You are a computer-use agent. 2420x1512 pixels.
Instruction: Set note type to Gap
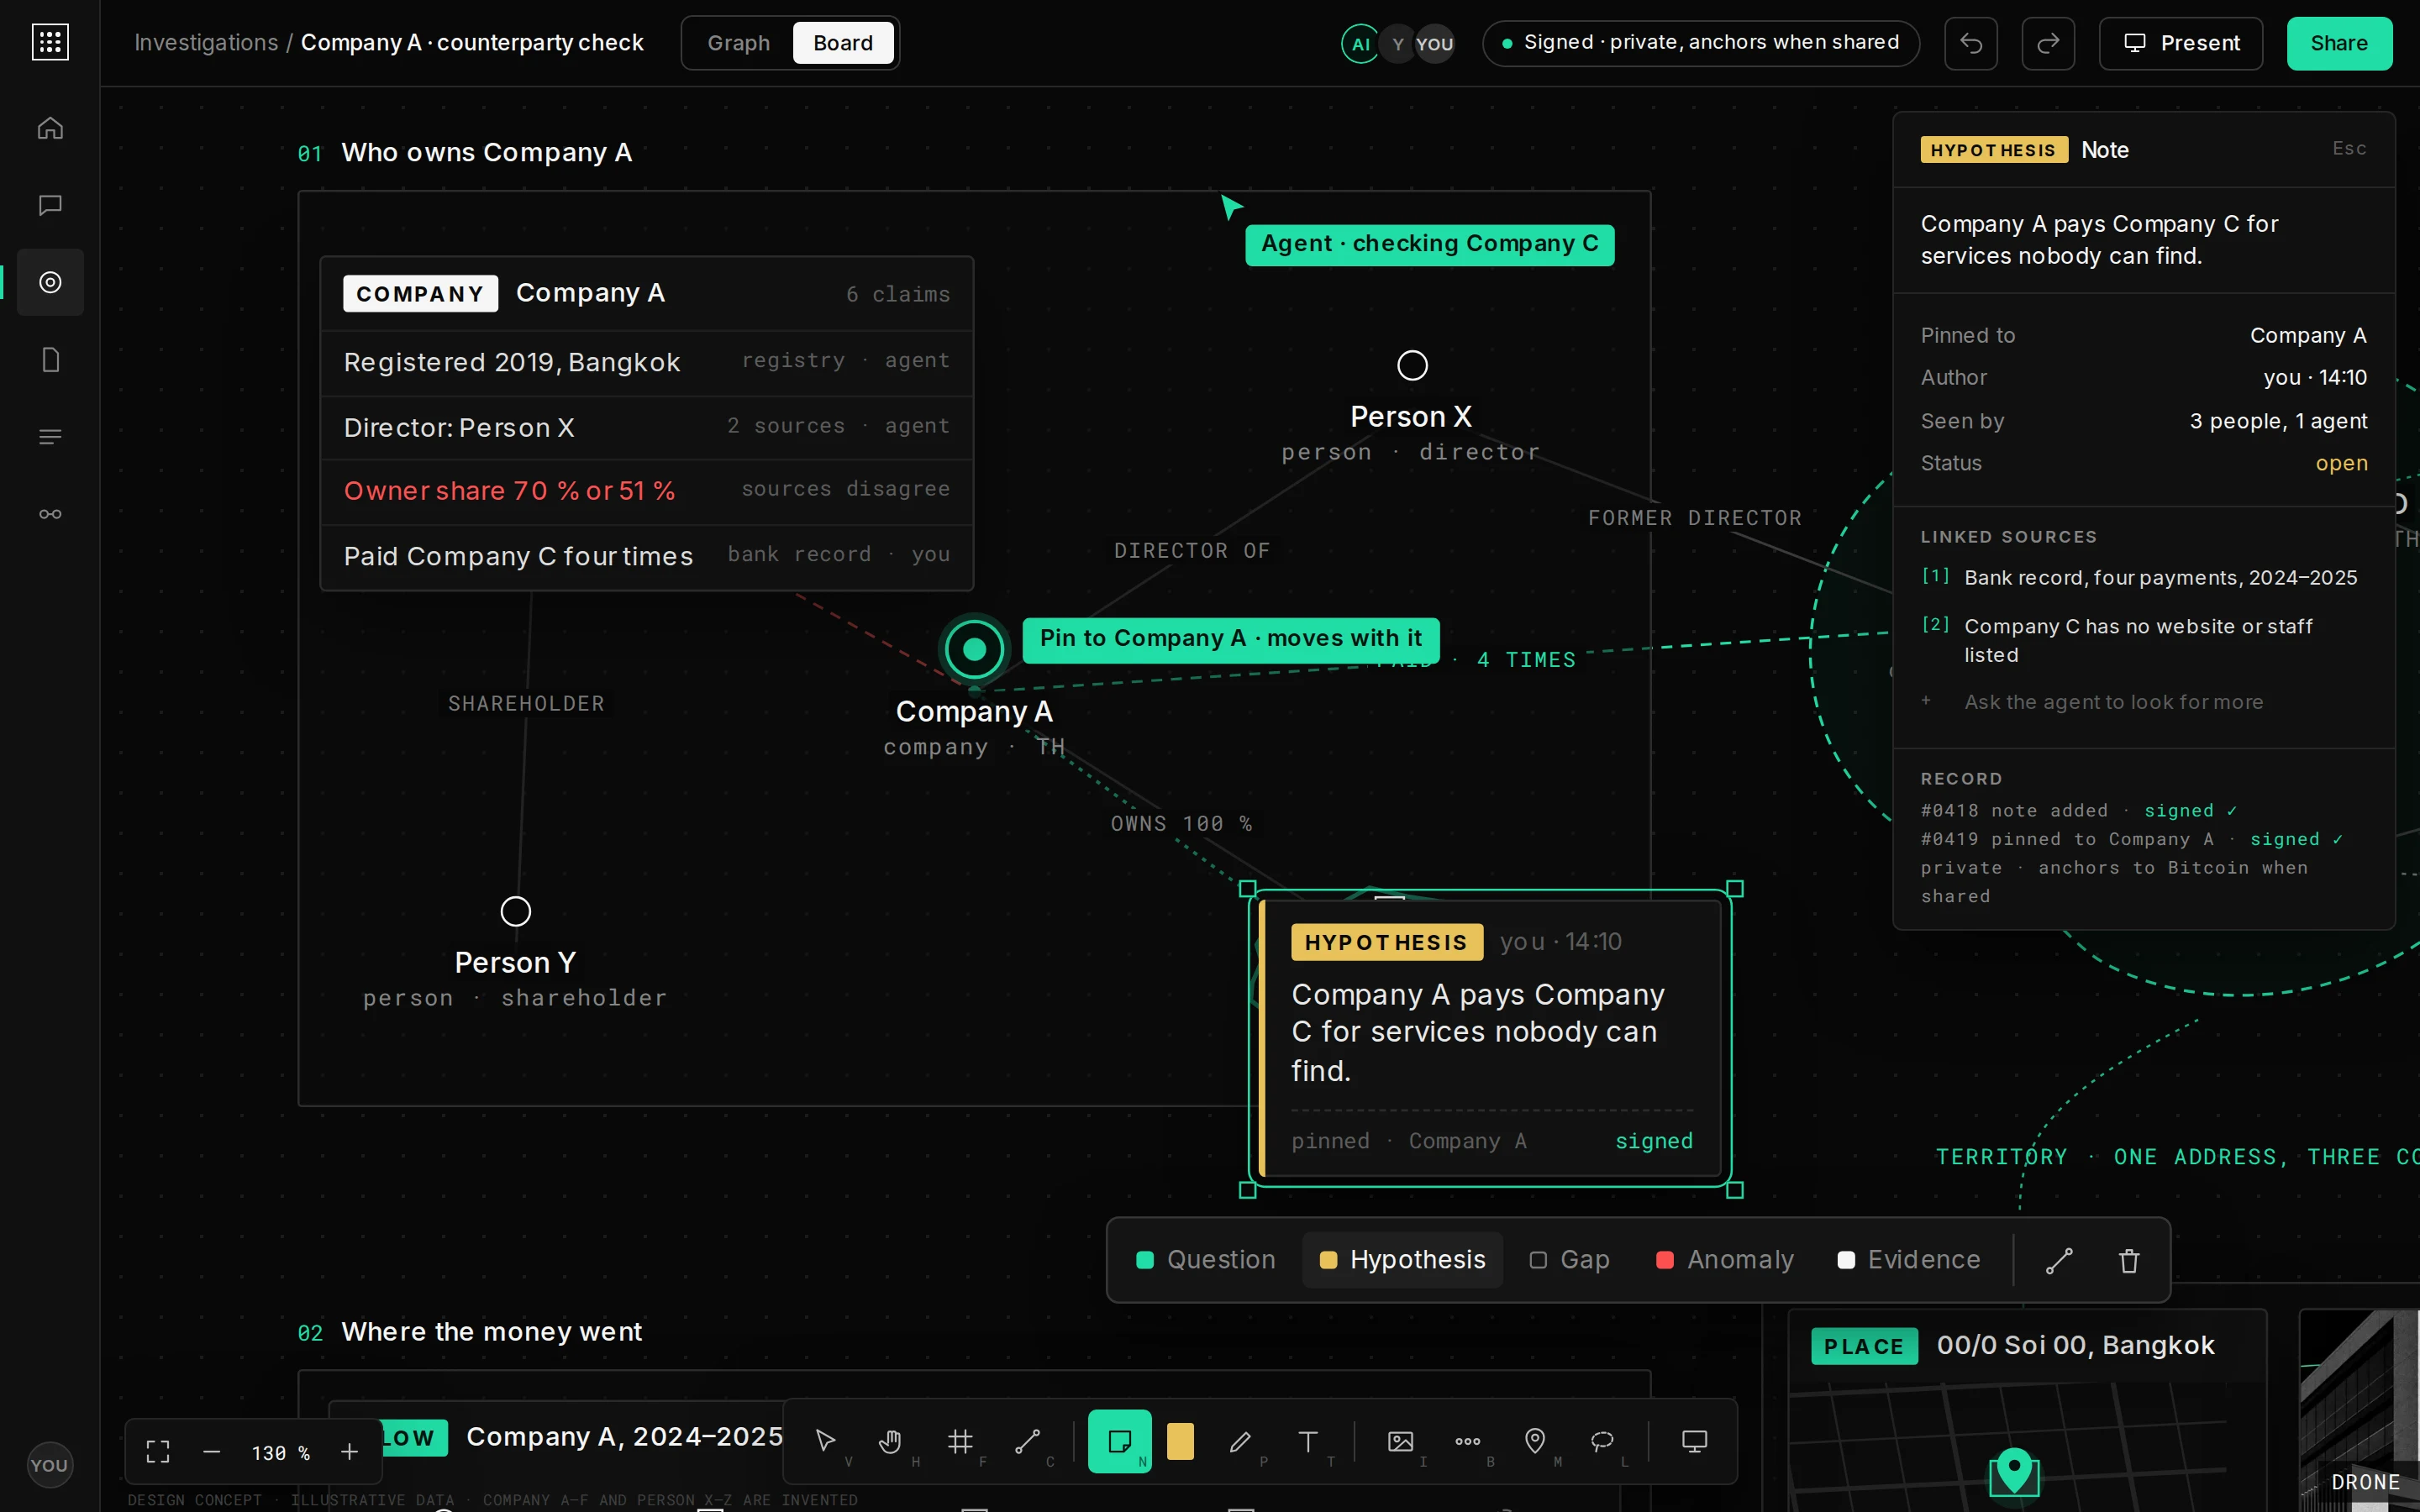(1570, 1260)
